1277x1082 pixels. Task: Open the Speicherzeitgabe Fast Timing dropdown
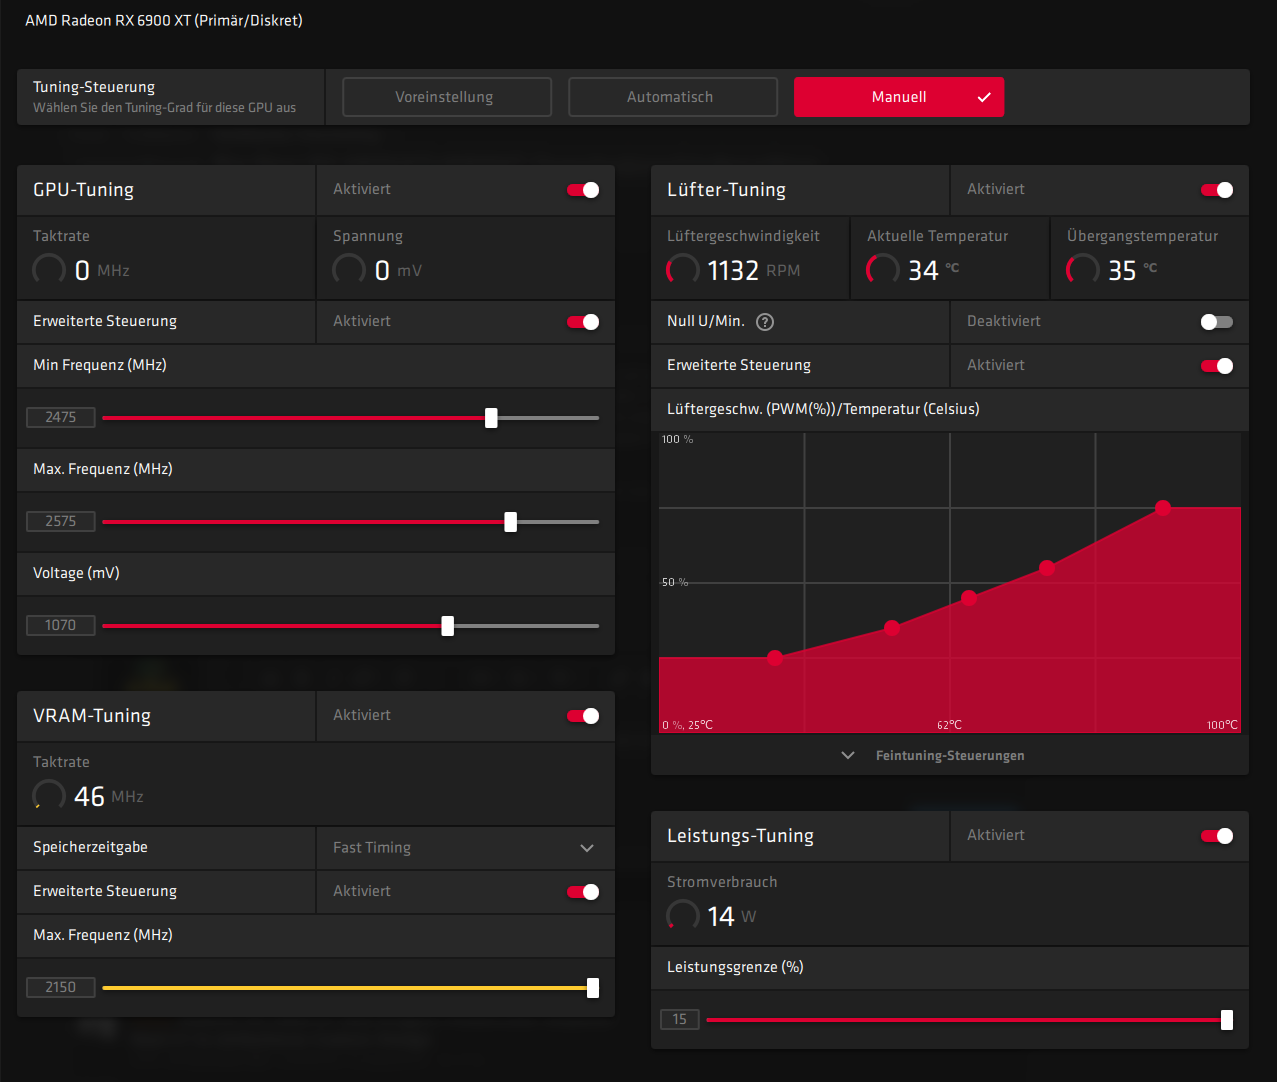tap(465, 848)
